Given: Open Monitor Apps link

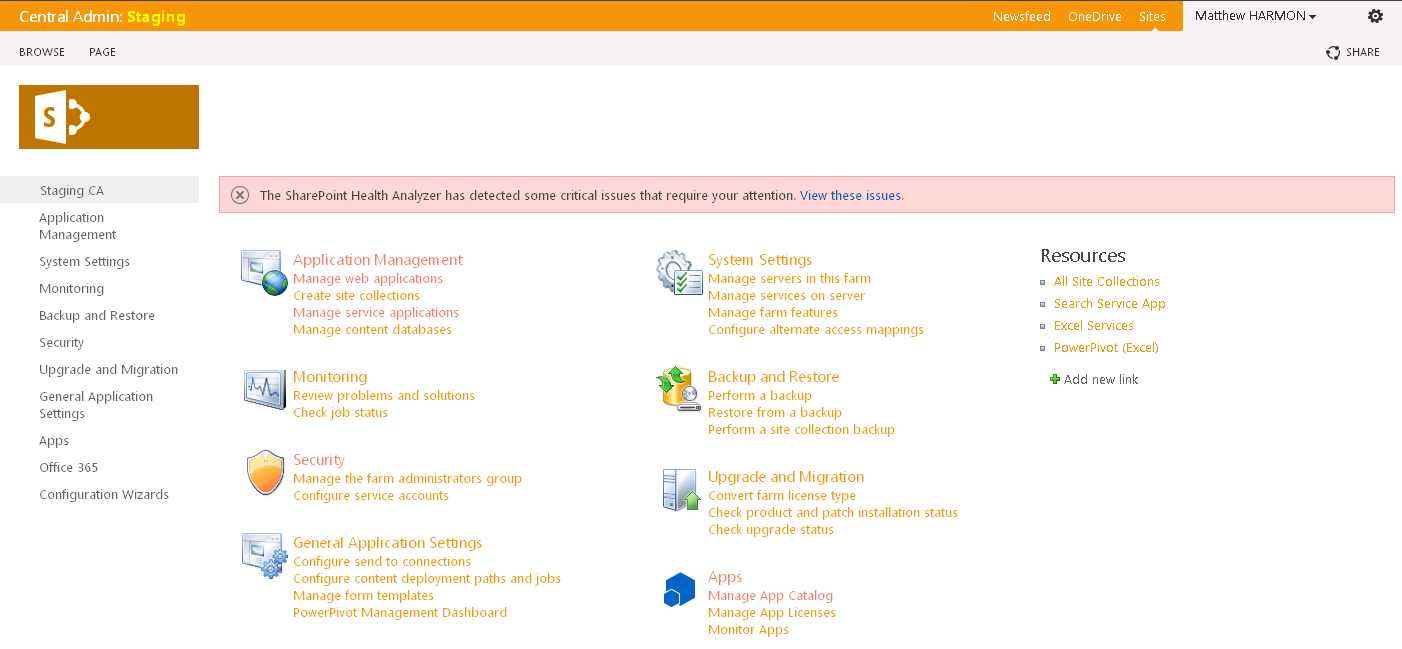Looking at the screenshot, I should (x=748, y=630).
